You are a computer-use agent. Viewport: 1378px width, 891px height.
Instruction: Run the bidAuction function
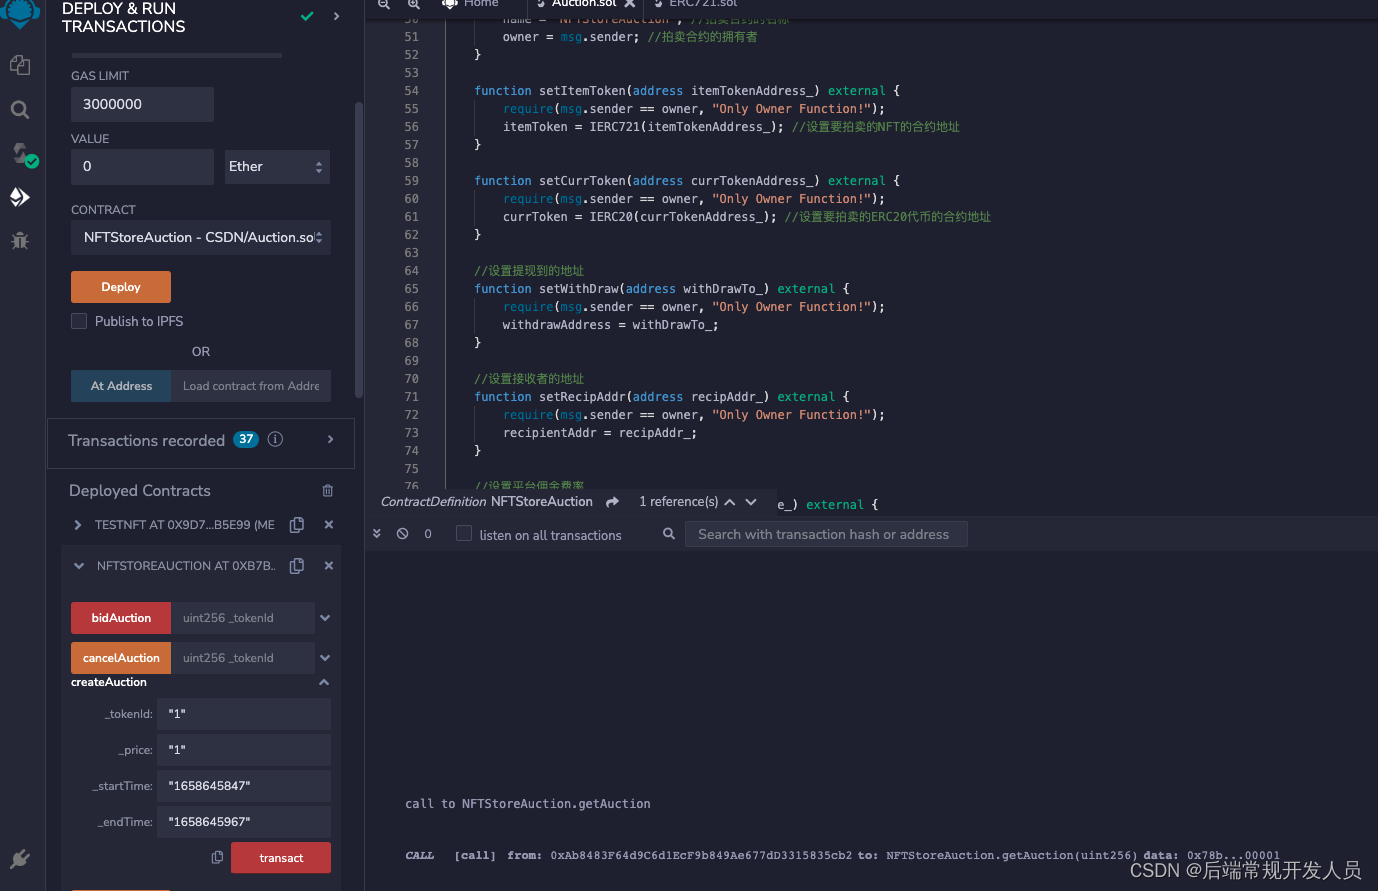(121, 618)
